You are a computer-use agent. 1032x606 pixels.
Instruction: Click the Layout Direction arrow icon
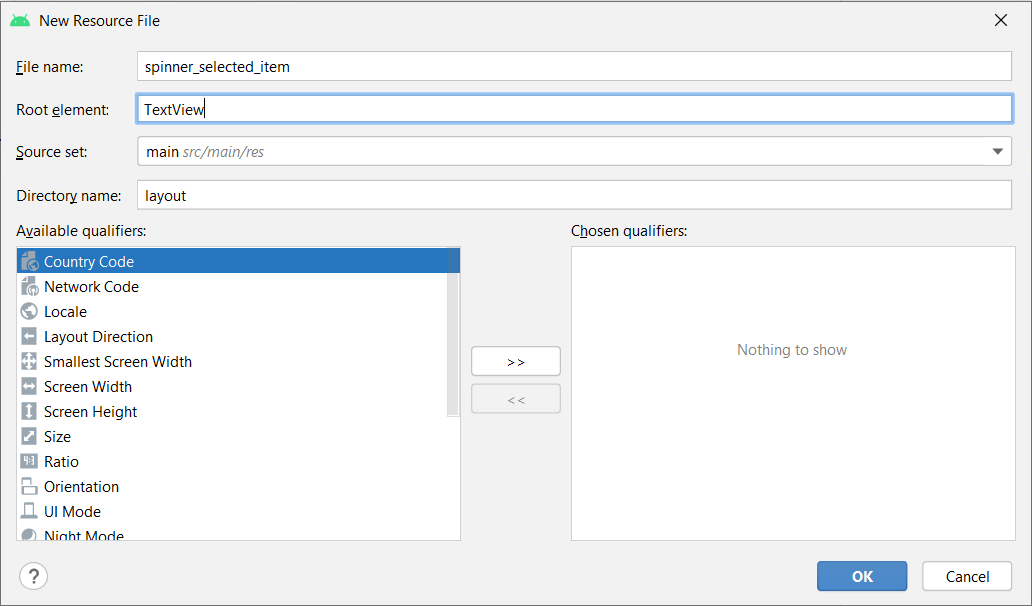[x=29, y=336]
